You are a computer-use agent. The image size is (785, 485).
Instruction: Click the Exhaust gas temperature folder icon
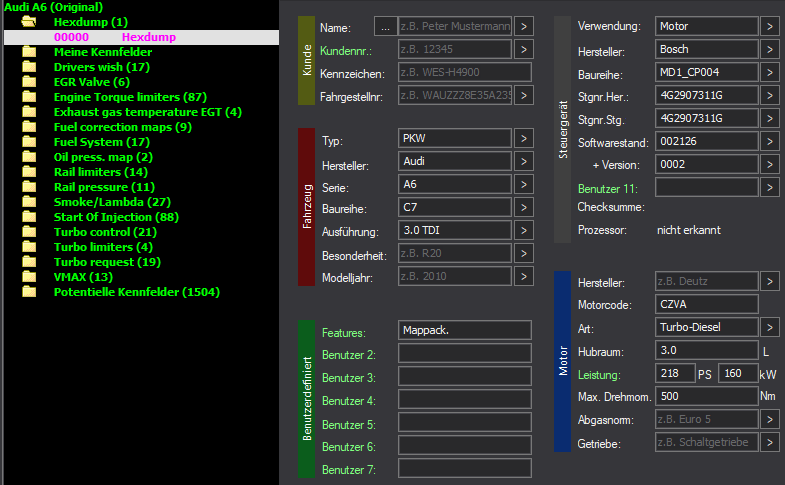[x=29, y=112]
